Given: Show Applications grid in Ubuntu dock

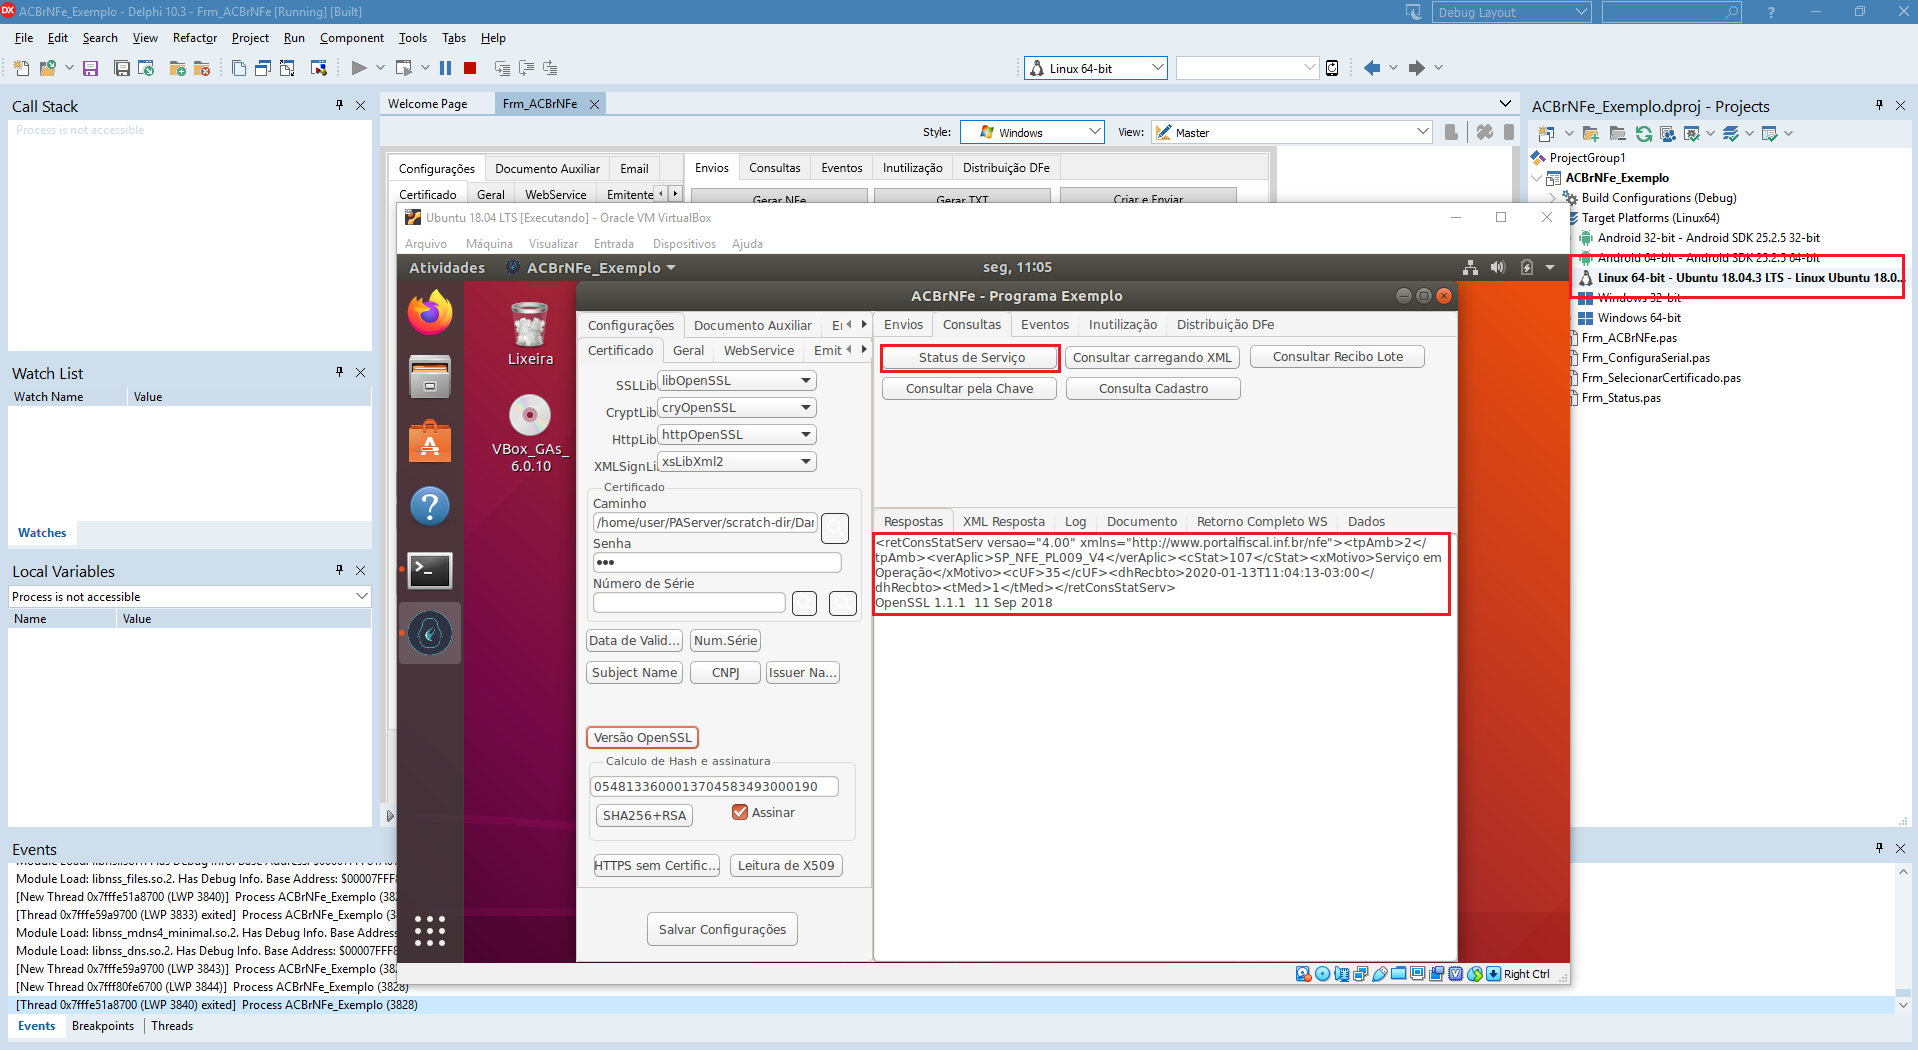Looking at the screenshot, I should (430, 931).
